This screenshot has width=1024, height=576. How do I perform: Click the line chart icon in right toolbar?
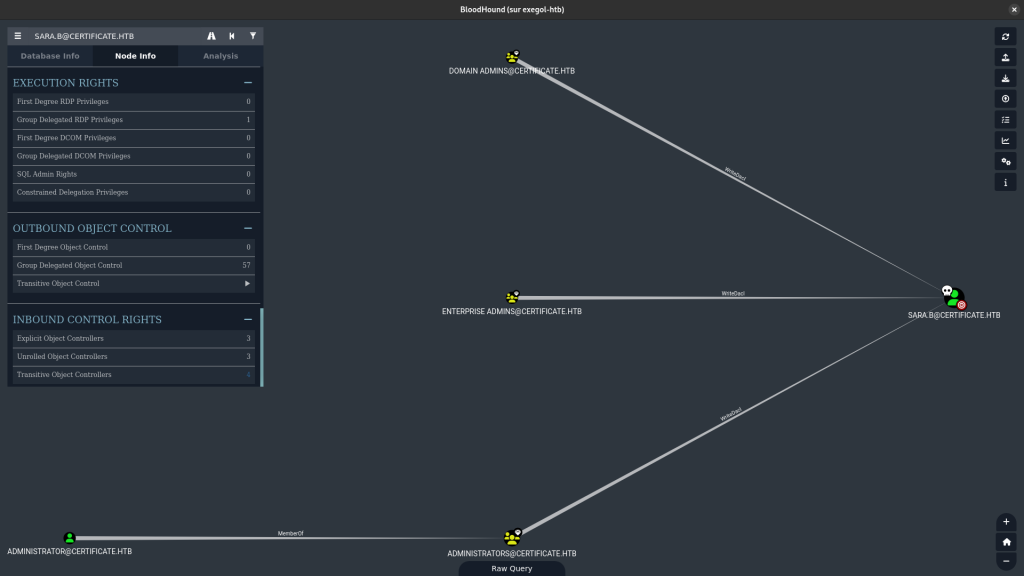click(1006, 141)
